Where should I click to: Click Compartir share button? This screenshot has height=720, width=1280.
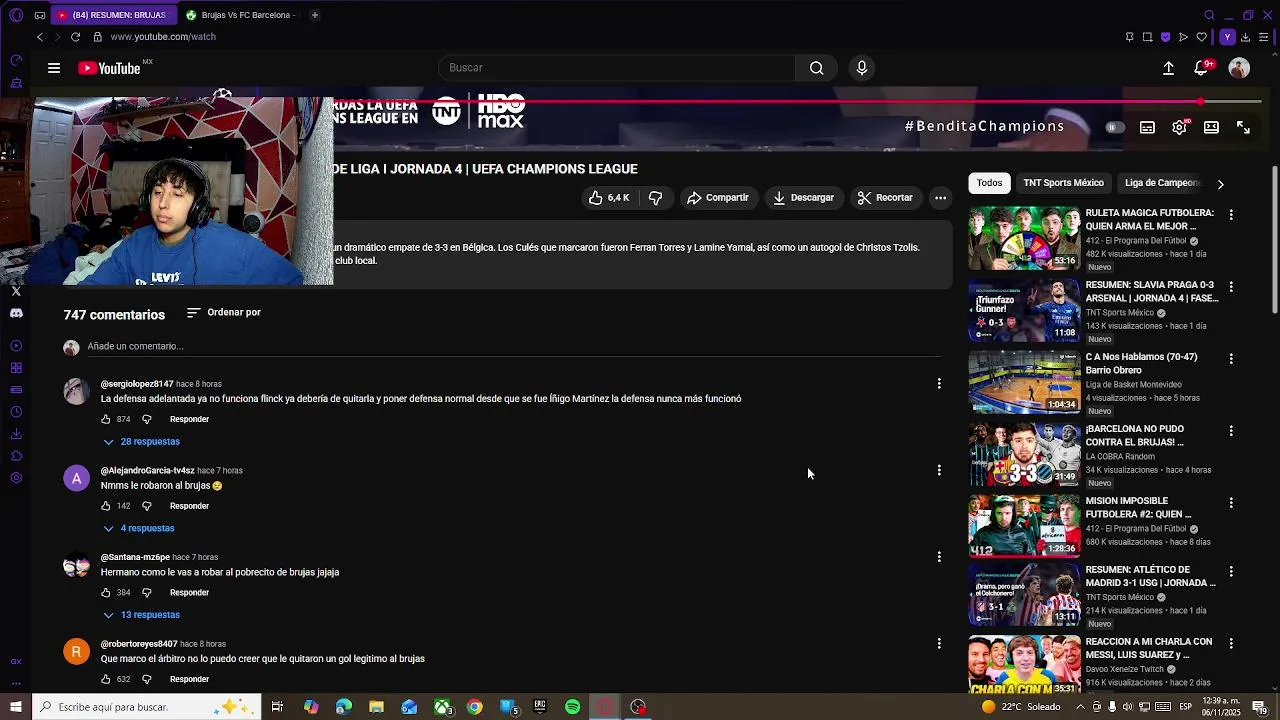coord(717,198)
